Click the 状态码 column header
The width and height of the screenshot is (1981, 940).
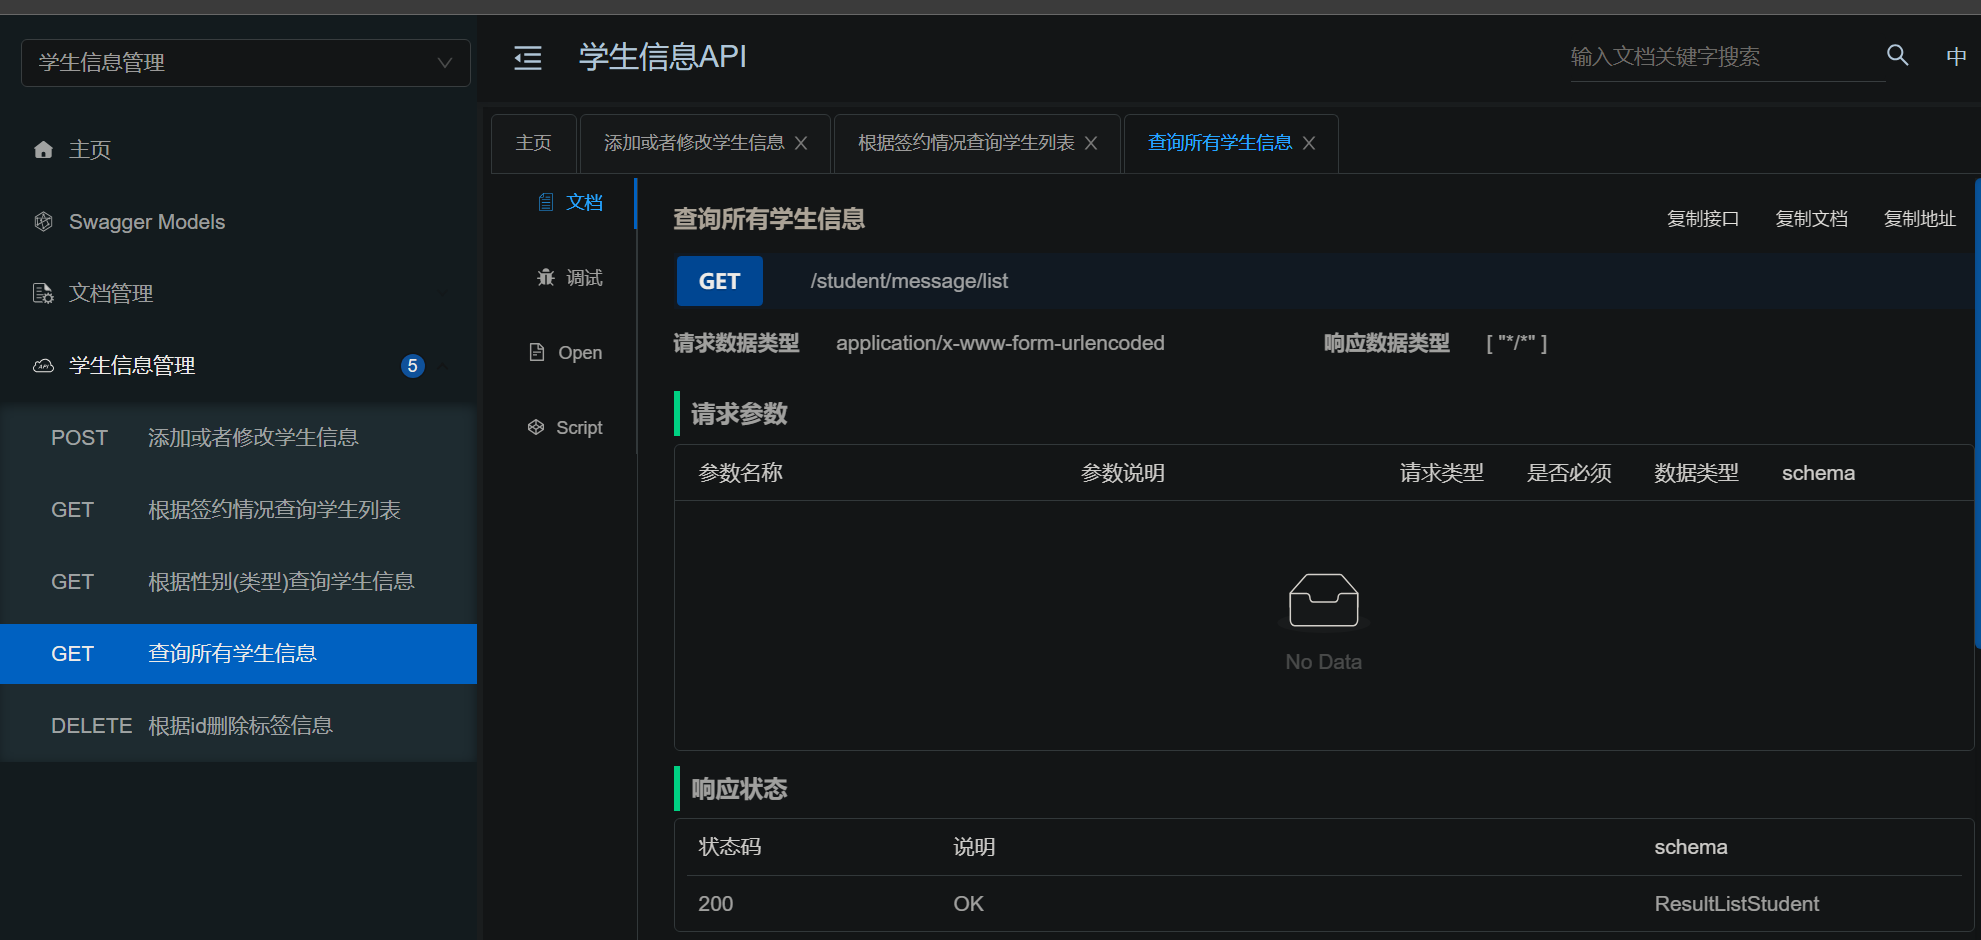(730, 847)
